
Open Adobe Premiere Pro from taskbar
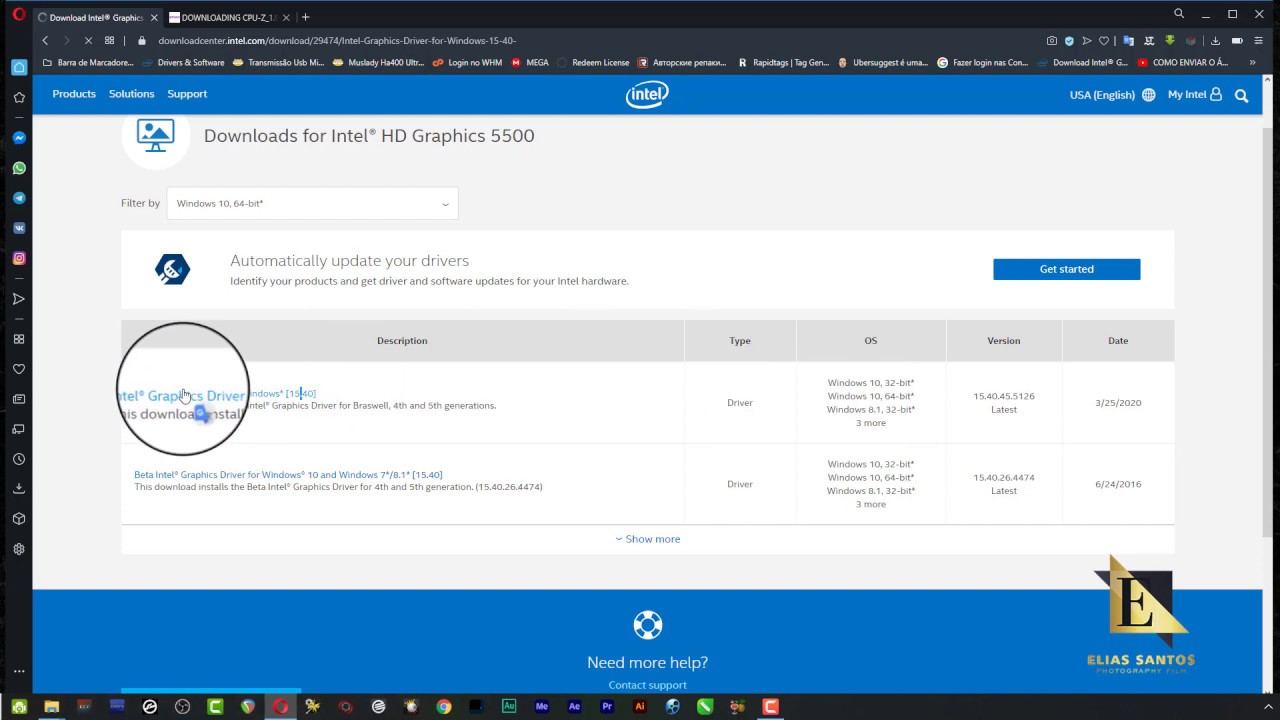(x=607, y=706)
